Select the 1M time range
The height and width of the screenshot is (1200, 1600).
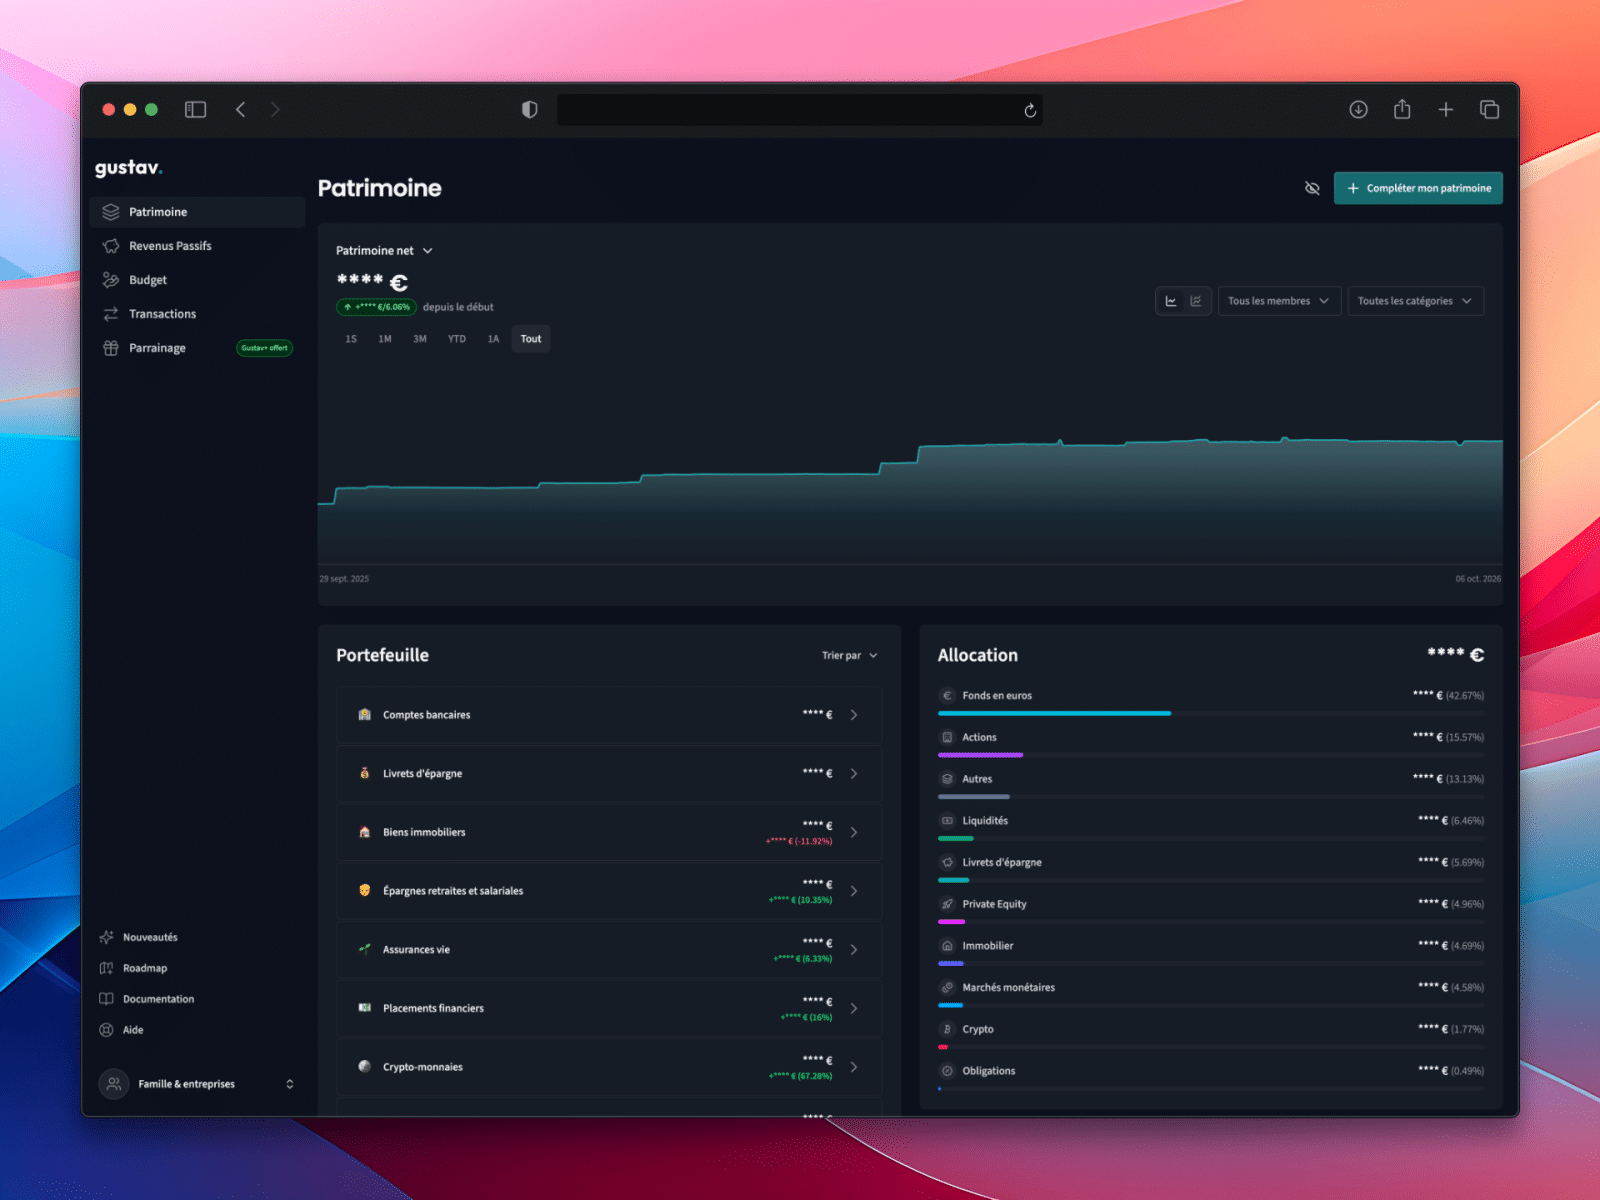[385, 339]
